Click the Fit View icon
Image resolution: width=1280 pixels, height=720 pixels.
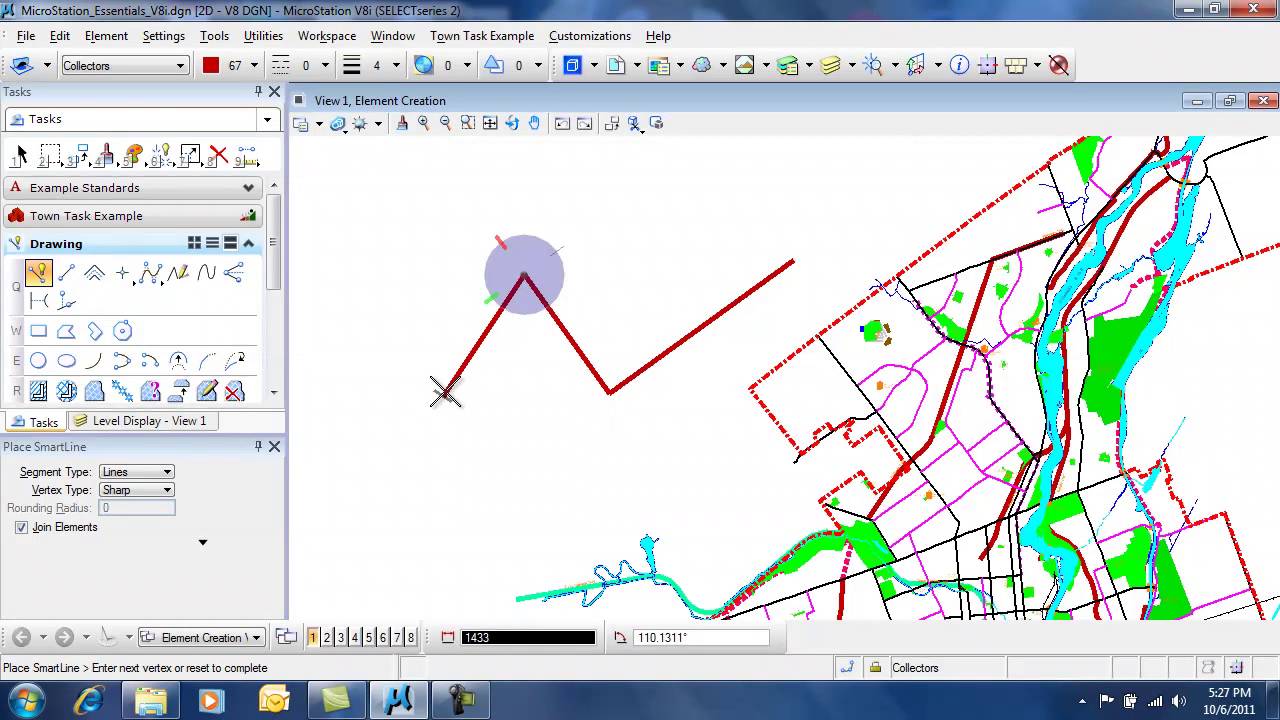click(490, 123)
